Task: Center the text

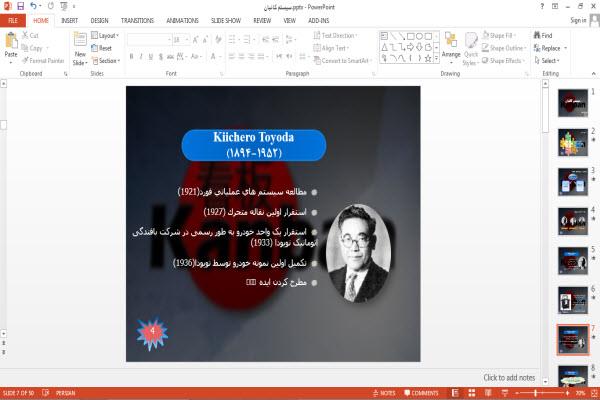Action: click(x=241, y=57)
